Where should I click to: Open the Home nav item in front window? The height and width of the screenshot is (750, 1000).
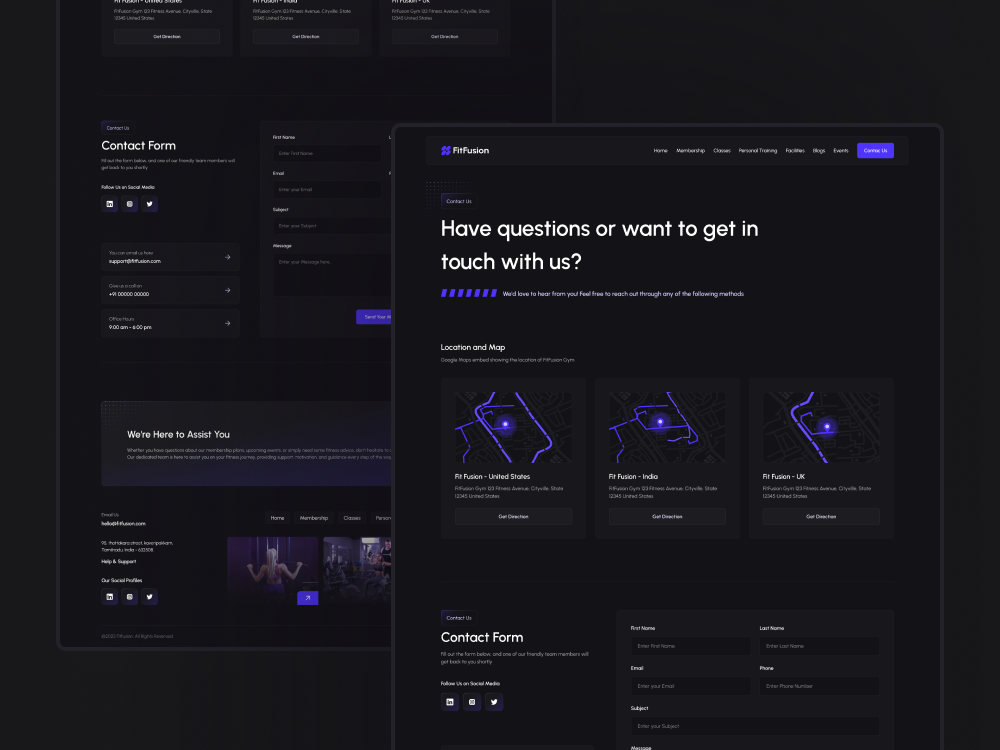(x=660, y=151)
